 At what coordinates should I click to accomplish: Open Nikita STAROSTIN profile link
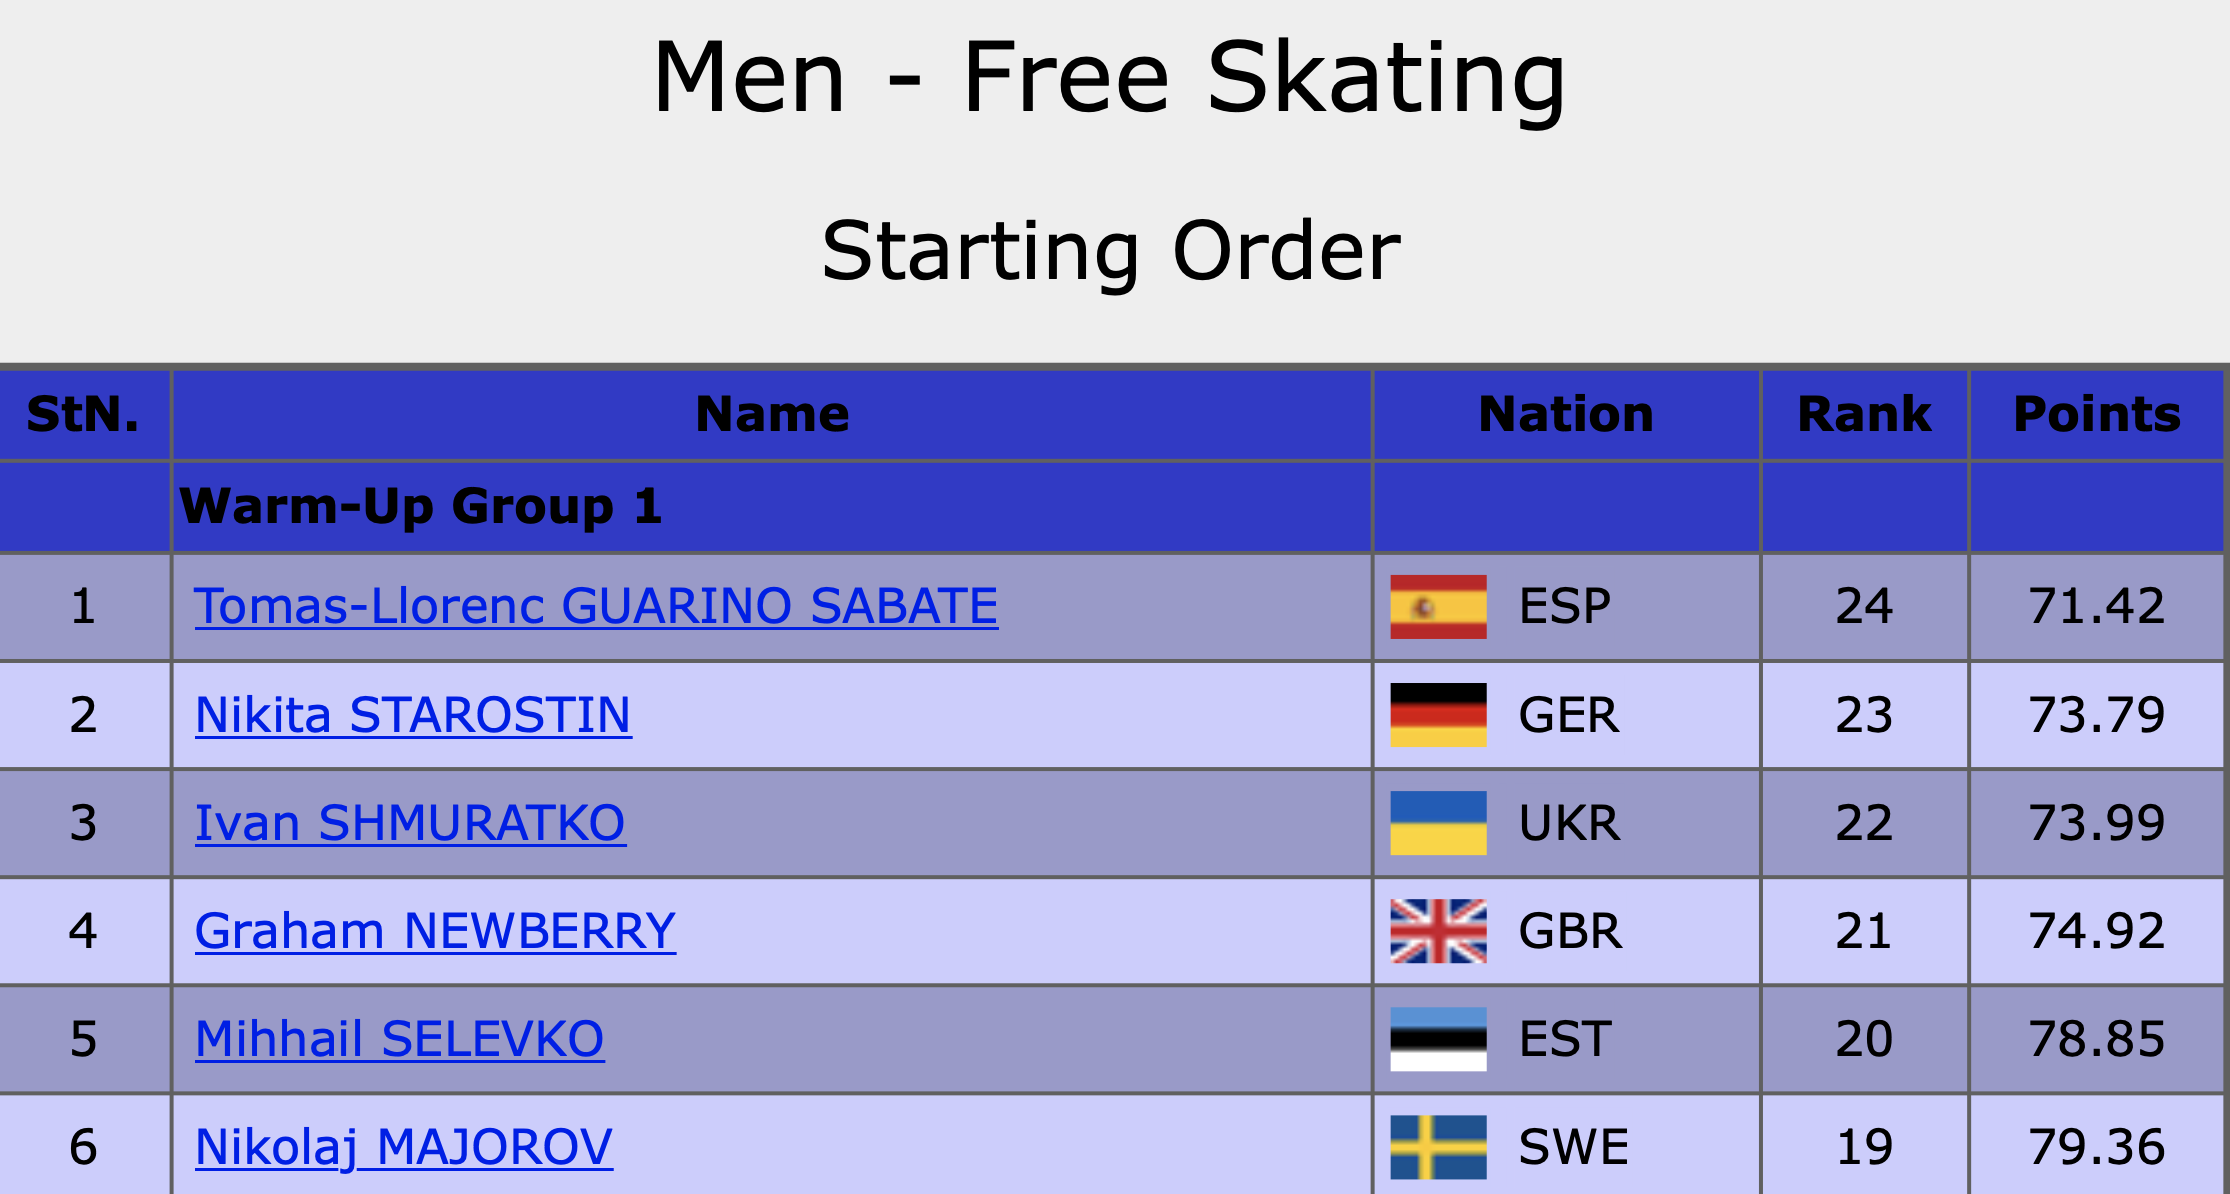click(x=413, y=715)
